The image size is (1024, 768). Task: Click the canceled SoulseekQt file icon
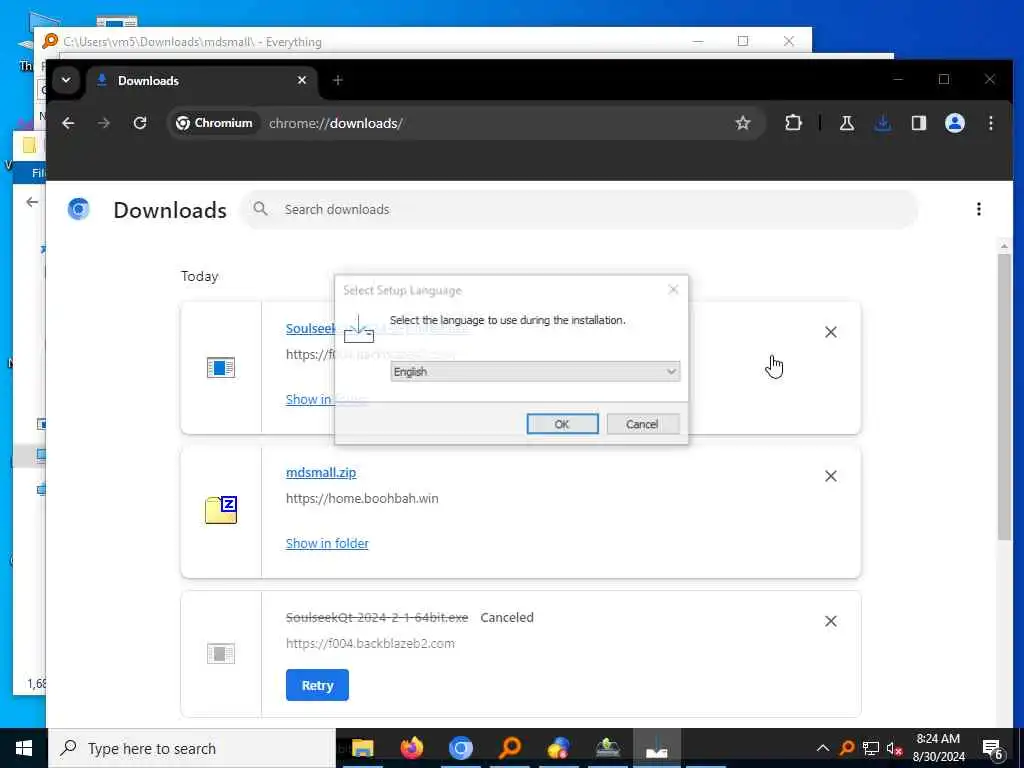221,653
